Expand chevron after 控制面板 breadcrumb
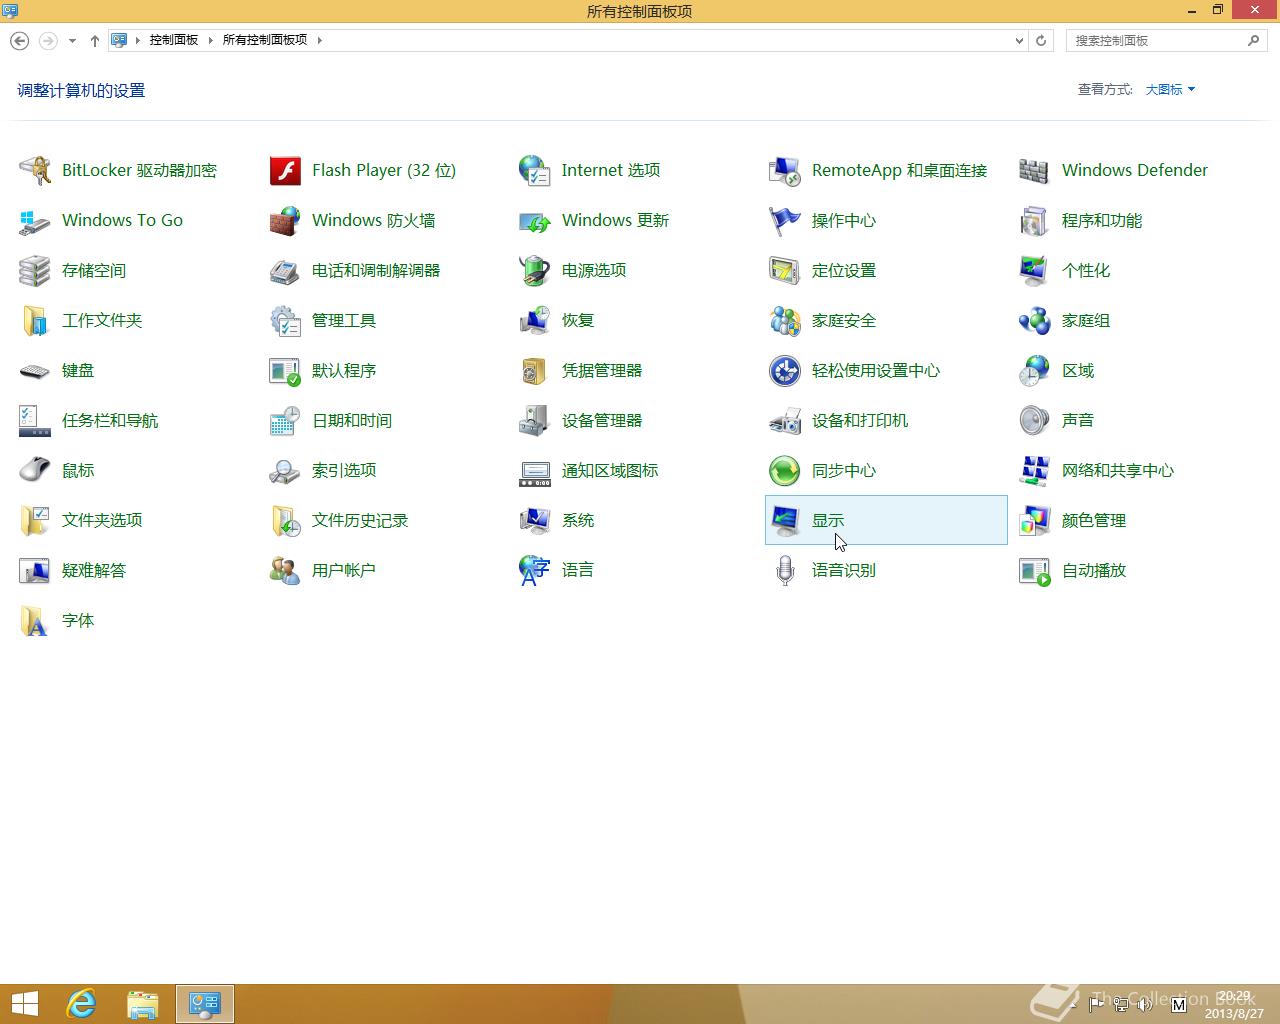This screenshot has height=1024, width=1280. 211,40
